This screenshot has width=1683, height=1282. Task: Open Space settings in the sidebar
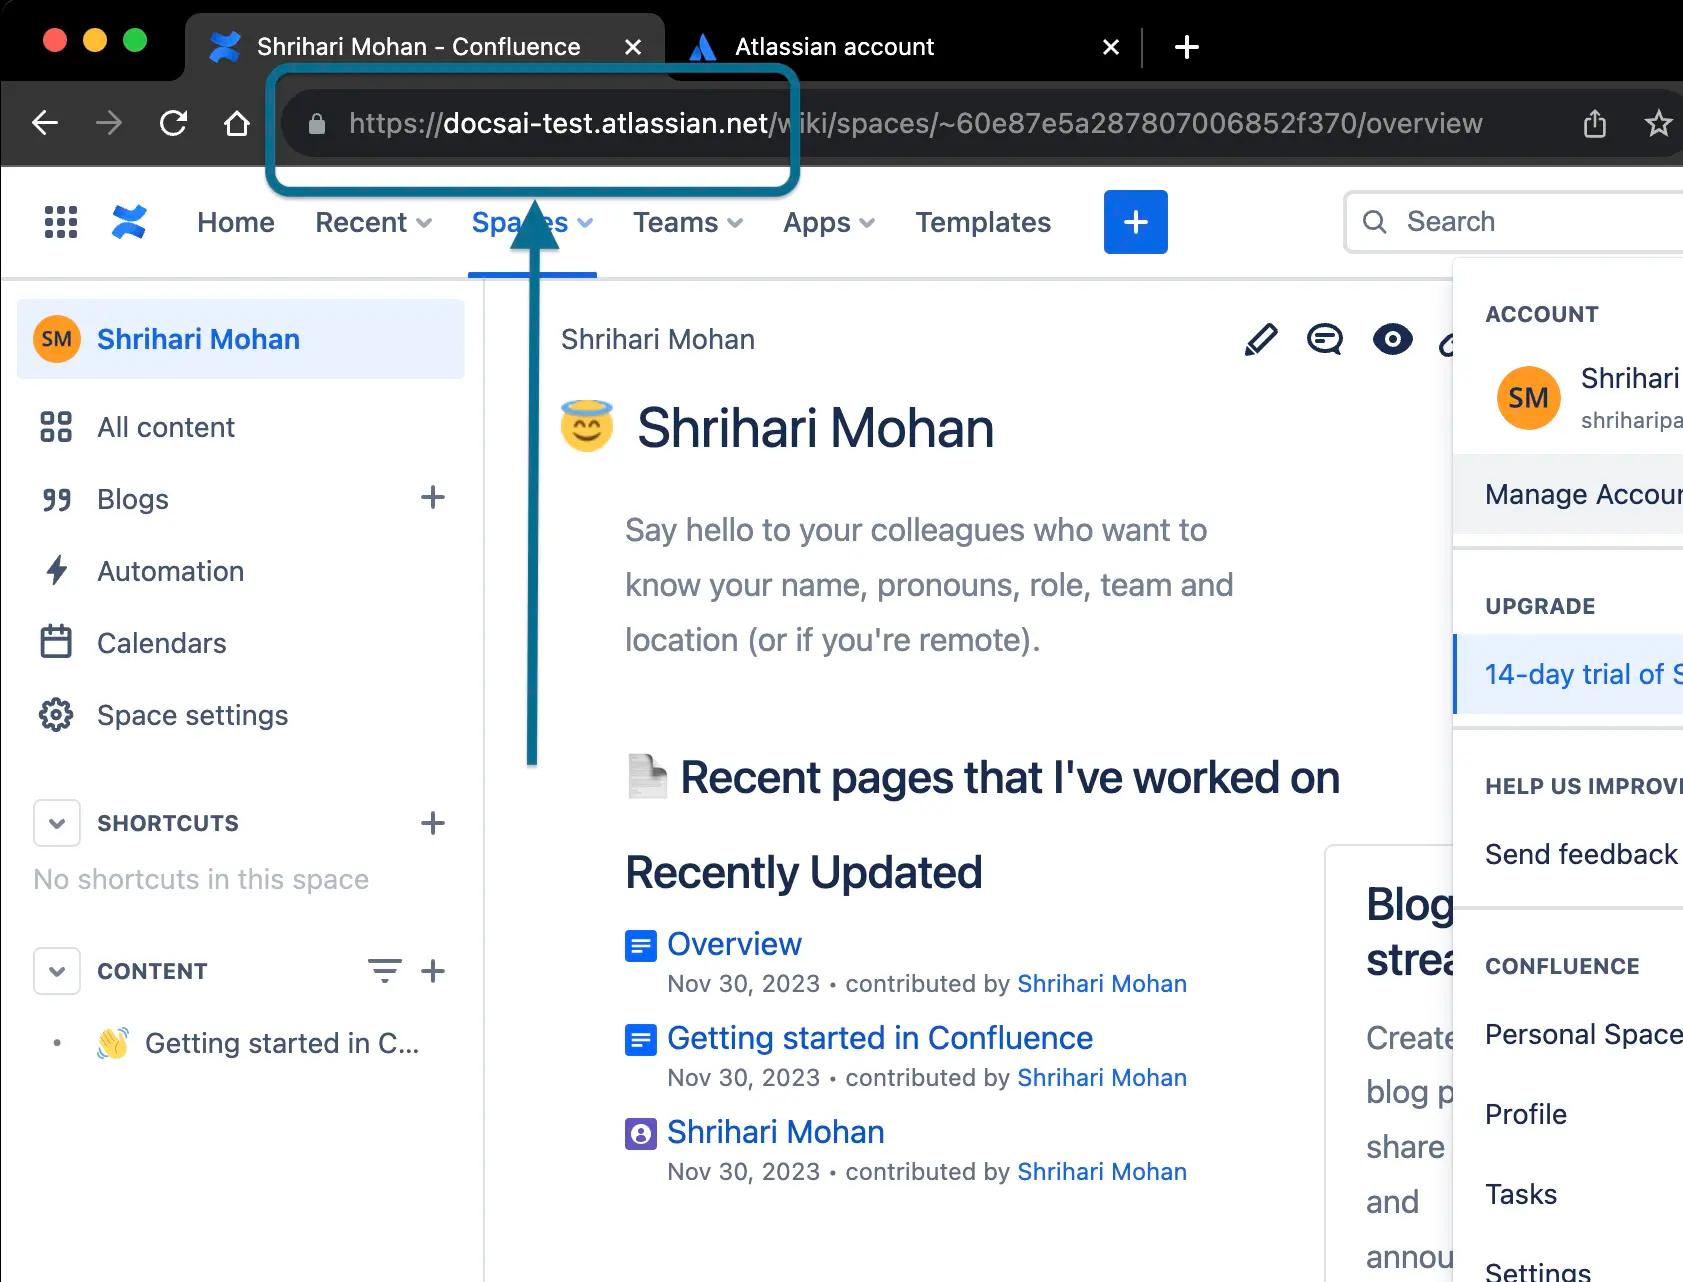[192, 715]
